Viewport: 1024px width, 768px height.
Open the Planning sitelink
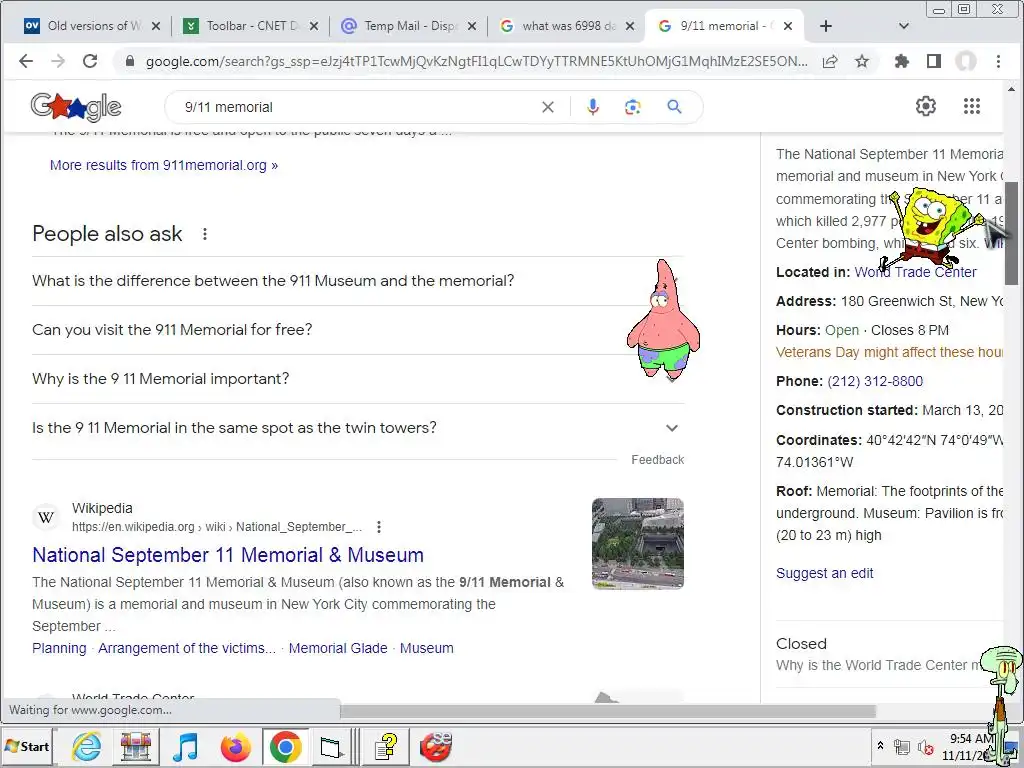tap(59, 648)
